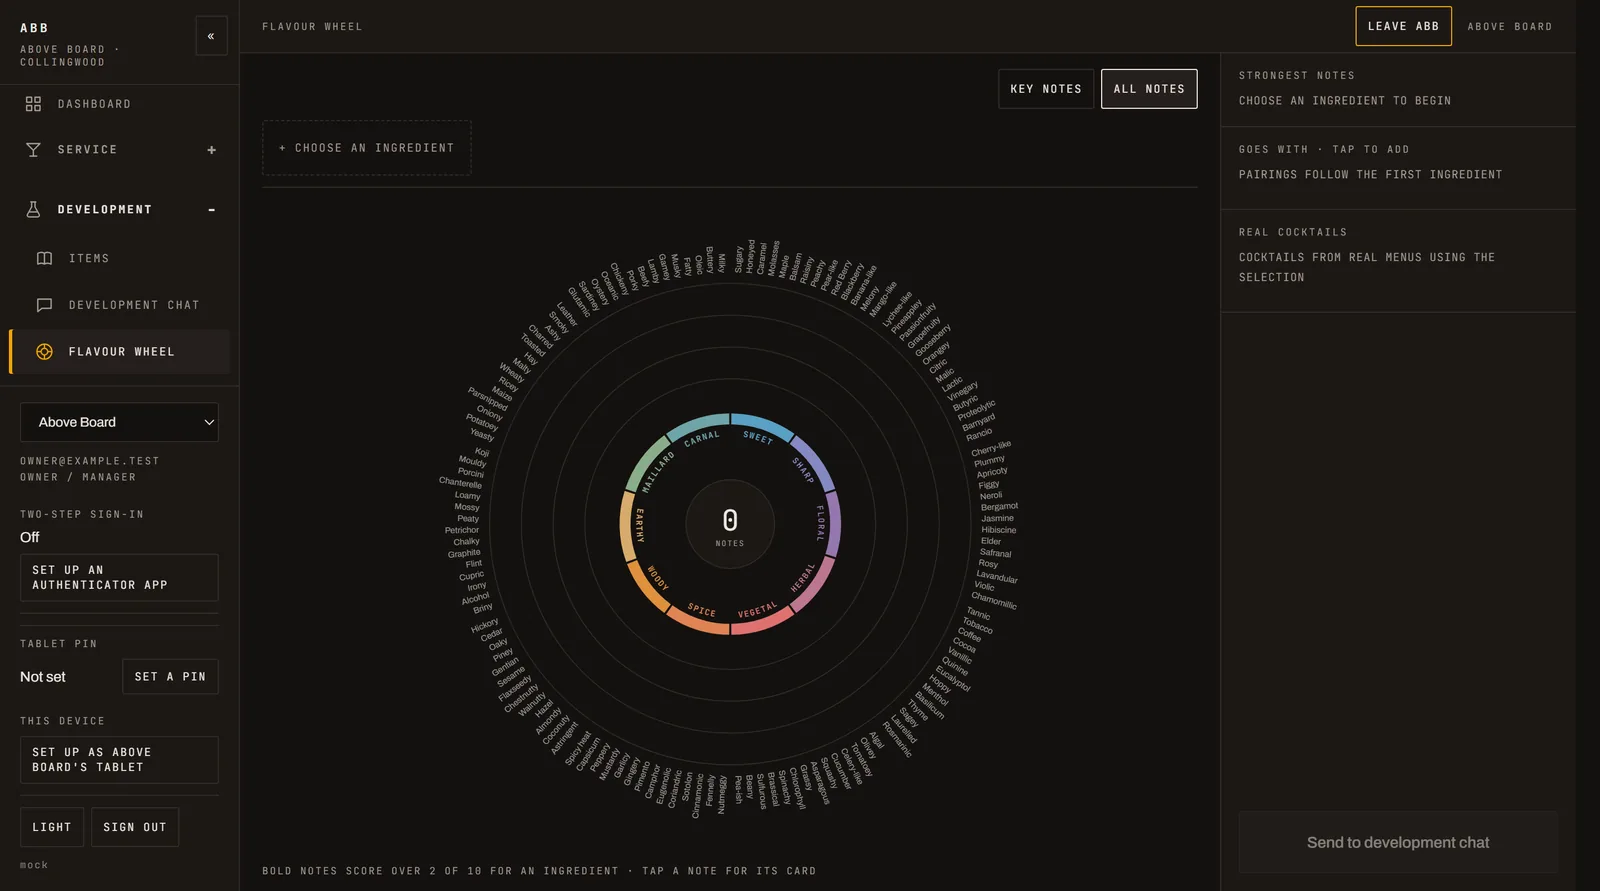Screen dimensions: 1600x891
Task: Collapse the sidebar with the double-chevron button
Action: pos(211,36)
